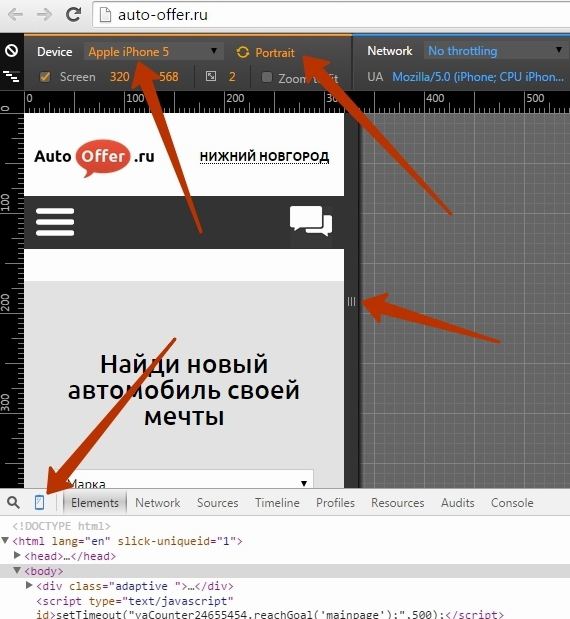570x619 pixels.
Task: Open the hamburger menu on the page
Action: click(x=55, y=222)
